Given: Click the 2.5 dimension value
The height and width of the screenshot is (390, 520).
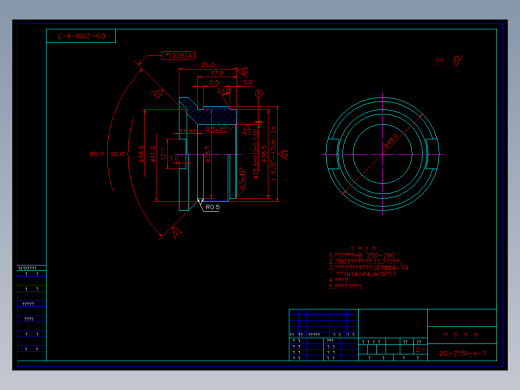Looking at the screenshot, I should 214,82.
